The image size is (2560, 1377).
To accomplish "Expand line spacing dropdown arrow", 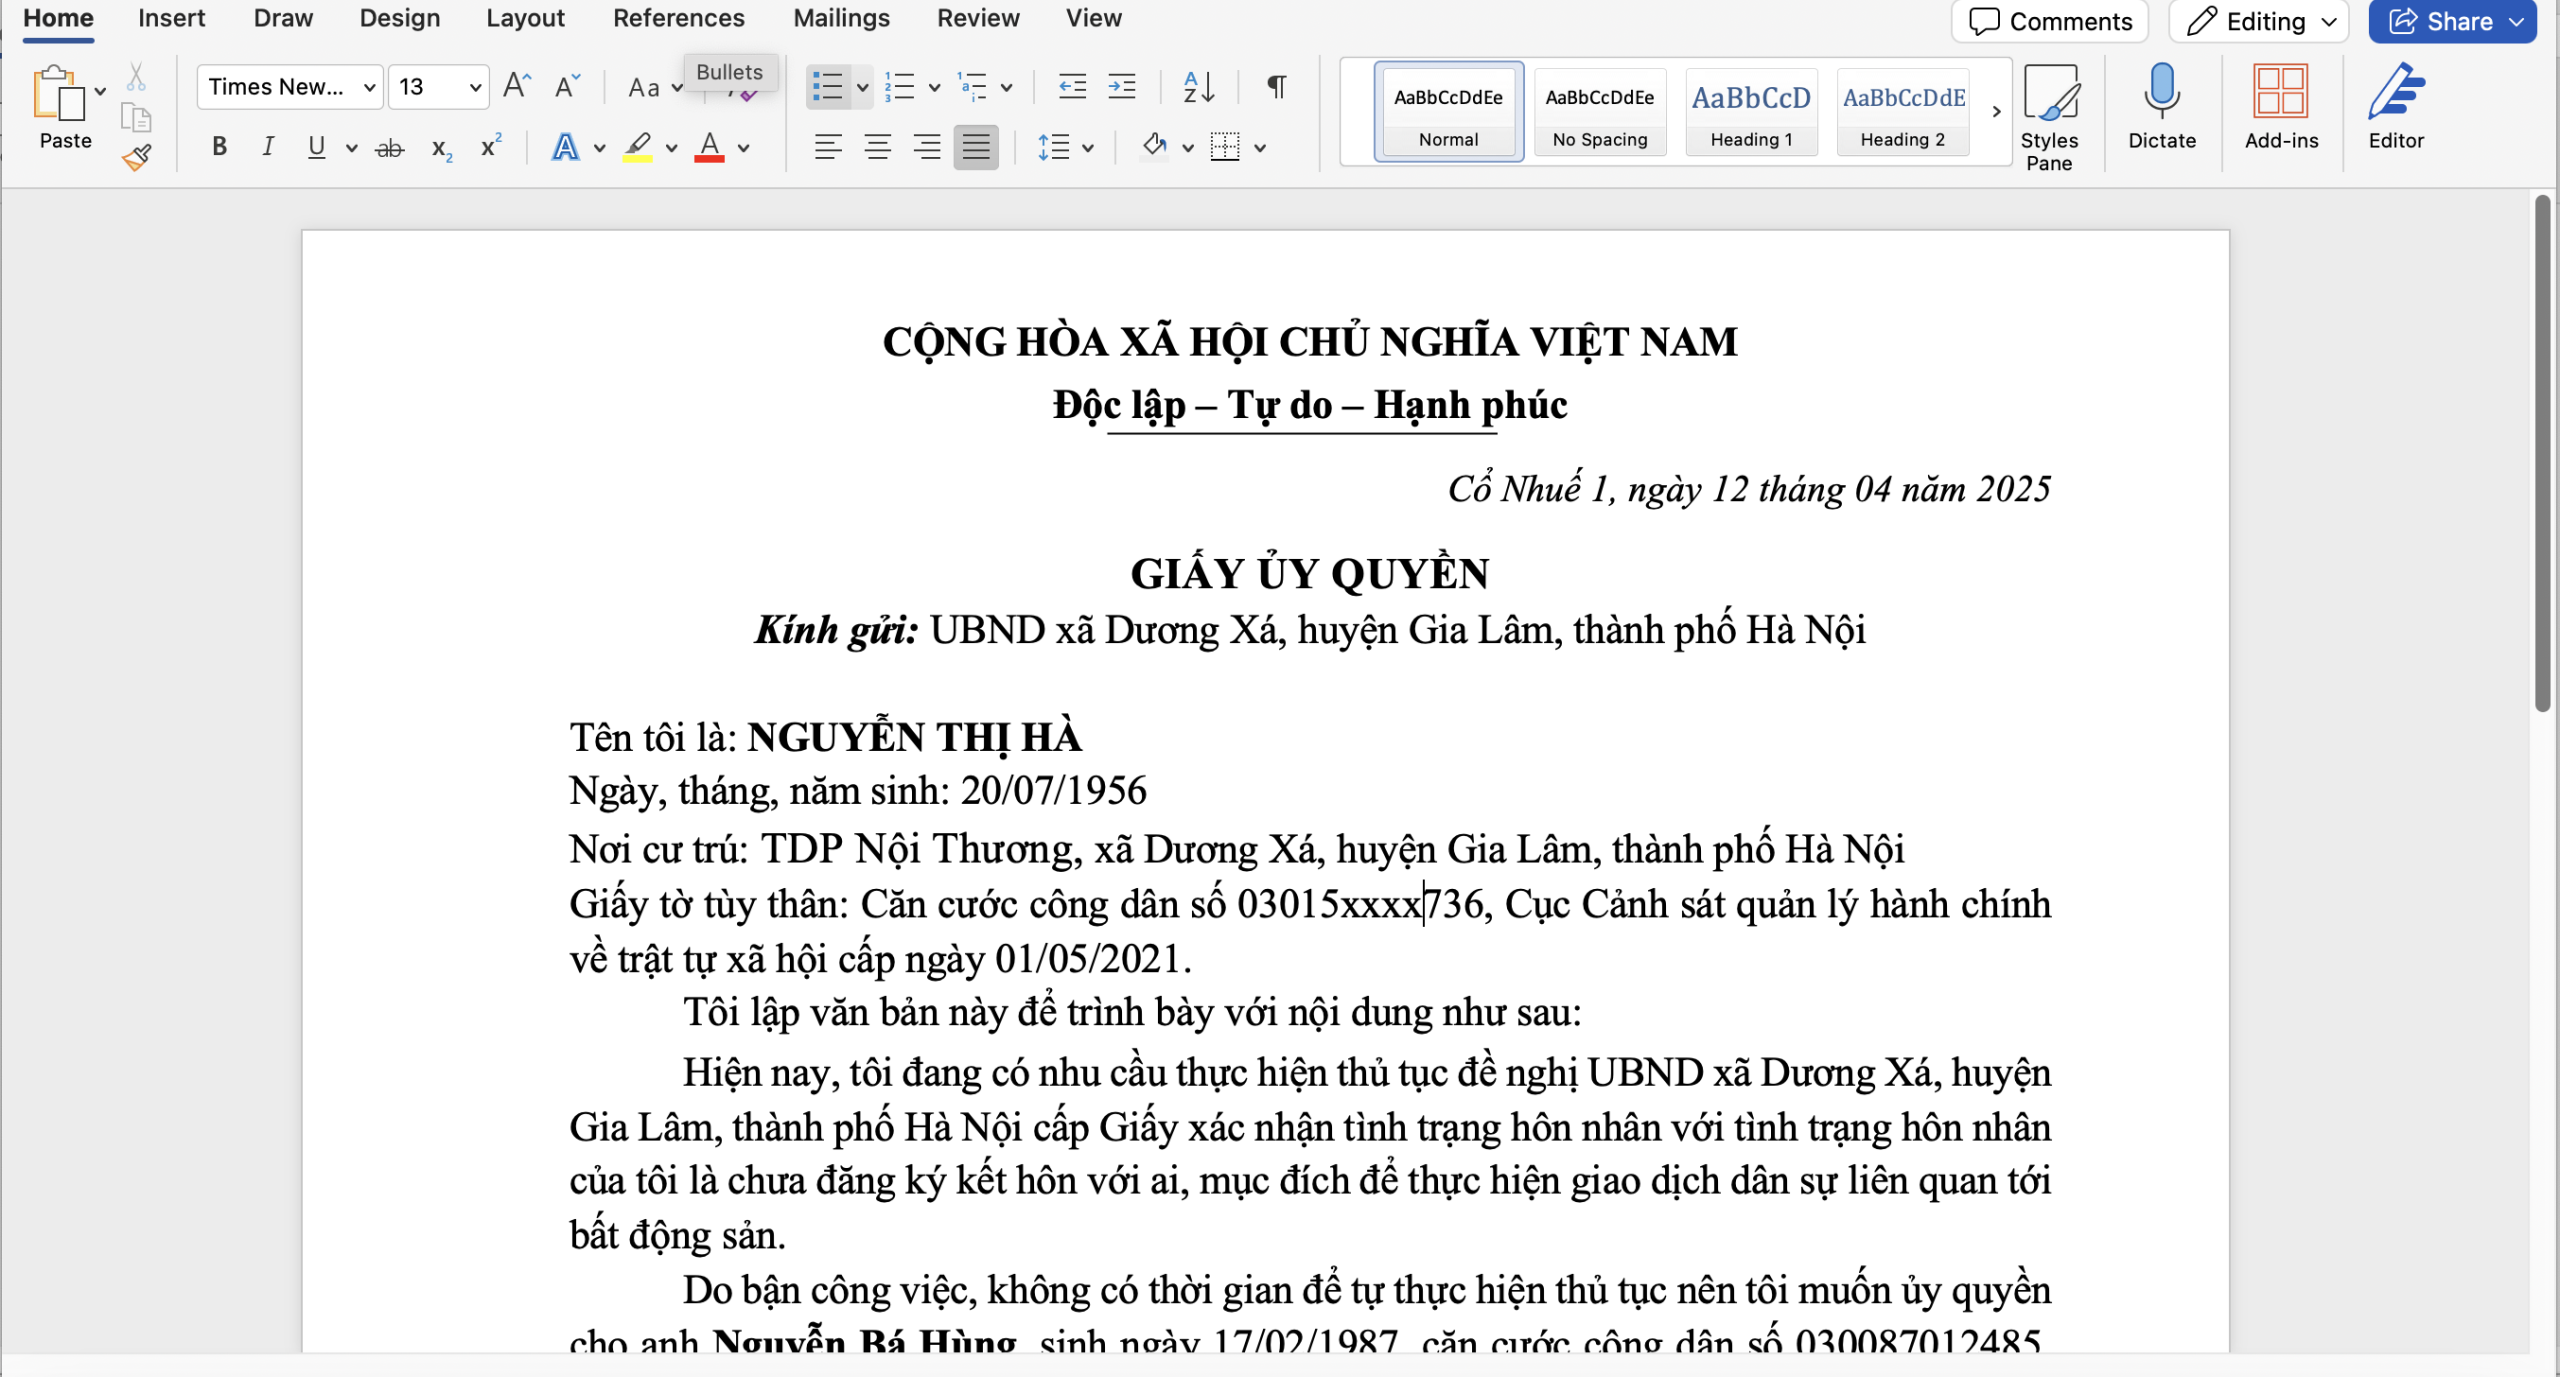I will point(1088,148).
